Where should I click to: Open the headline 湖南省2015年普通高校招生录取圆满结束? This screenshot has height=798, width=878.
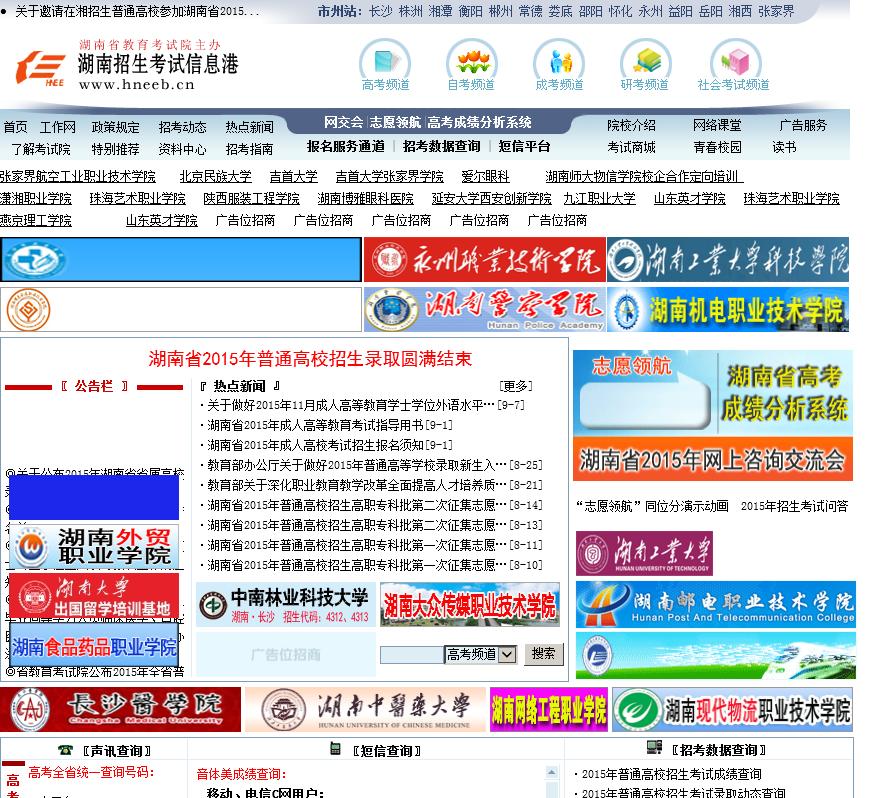[x=310, y=359]
